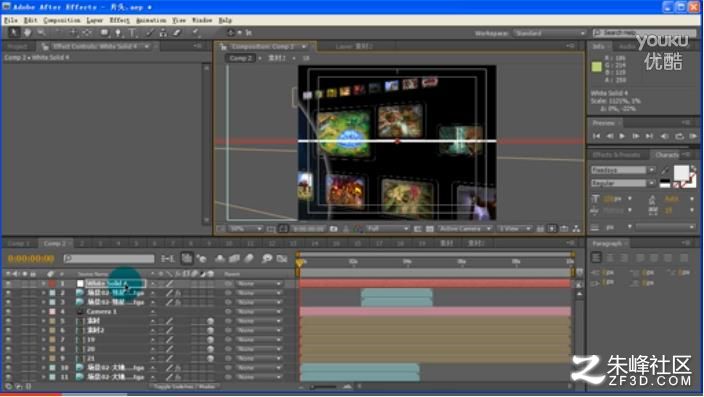704x397 pixels.
Task: Select the Horizontal Type tool
Action: 132,33
